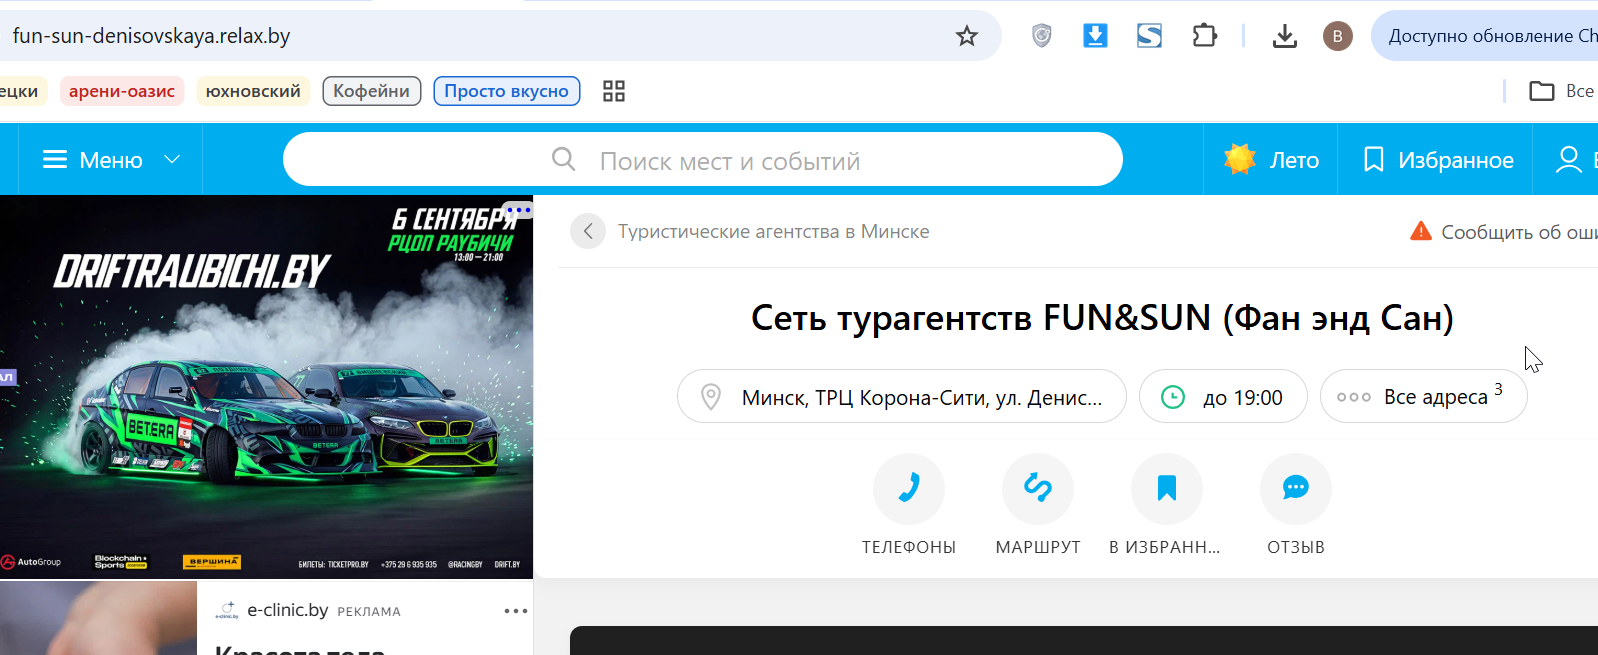Image resolution: width=1598 pixels, height=655 pixels.
Task: Click the Минск, ТРЦ Корона-Сити address pill
Action: click(x=902, y=397)
